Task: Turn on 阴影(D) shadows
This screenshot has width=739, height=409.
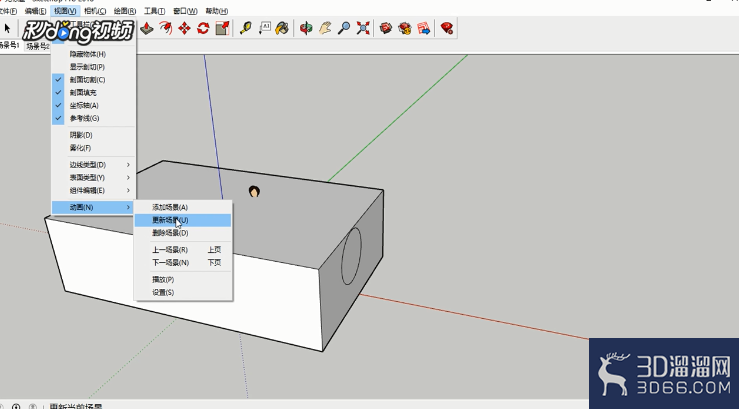Action: (93, 135)
